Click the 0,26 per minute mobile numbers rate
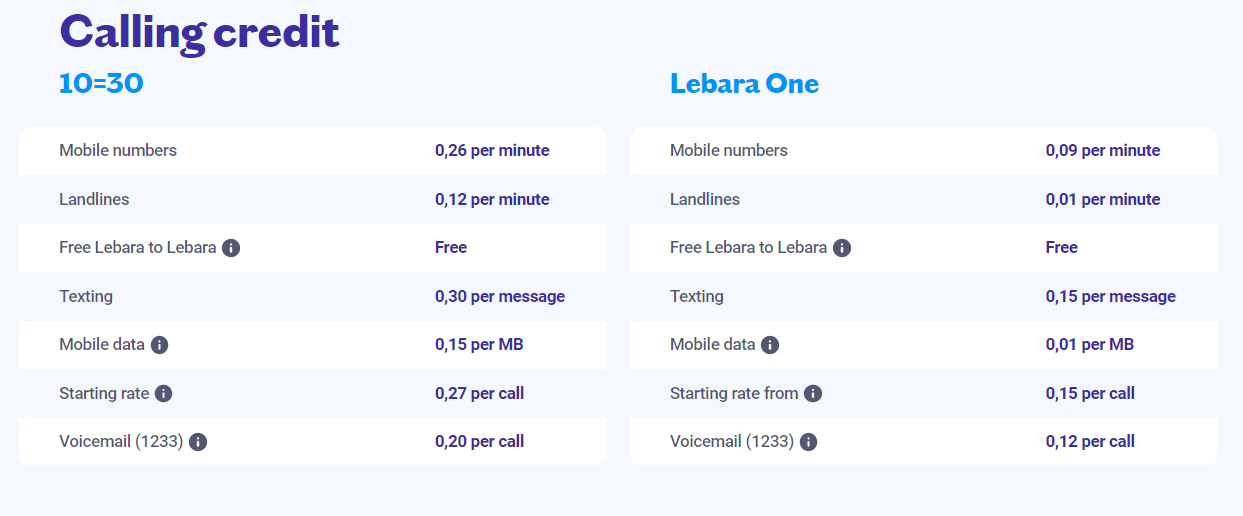The width and height of the screenshot is (1243, 516). coord(492,151)
